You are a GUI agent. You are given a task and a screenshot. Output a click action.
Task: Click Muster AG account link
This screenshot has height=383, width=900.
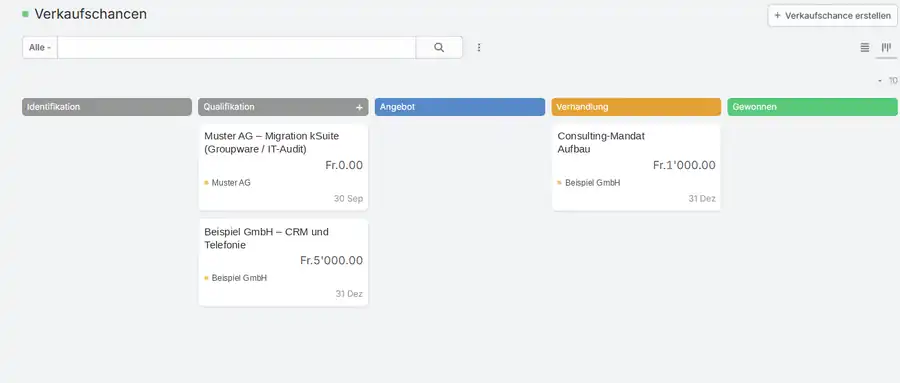click(x=231, y=183)
